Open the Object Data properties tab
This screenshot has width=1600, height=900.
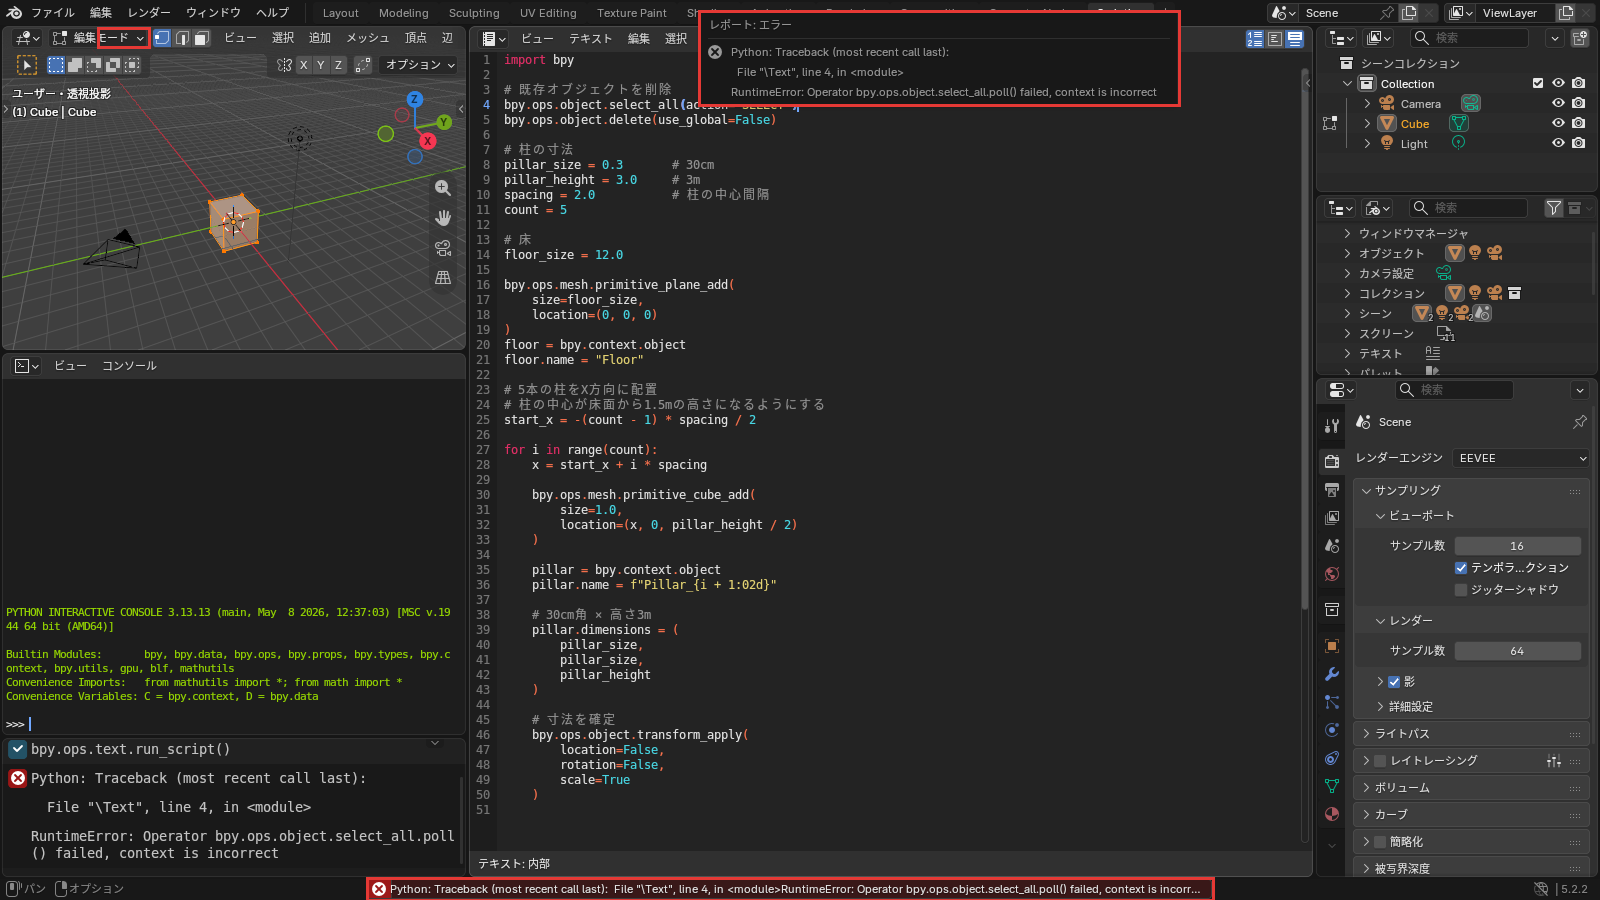1332,786
